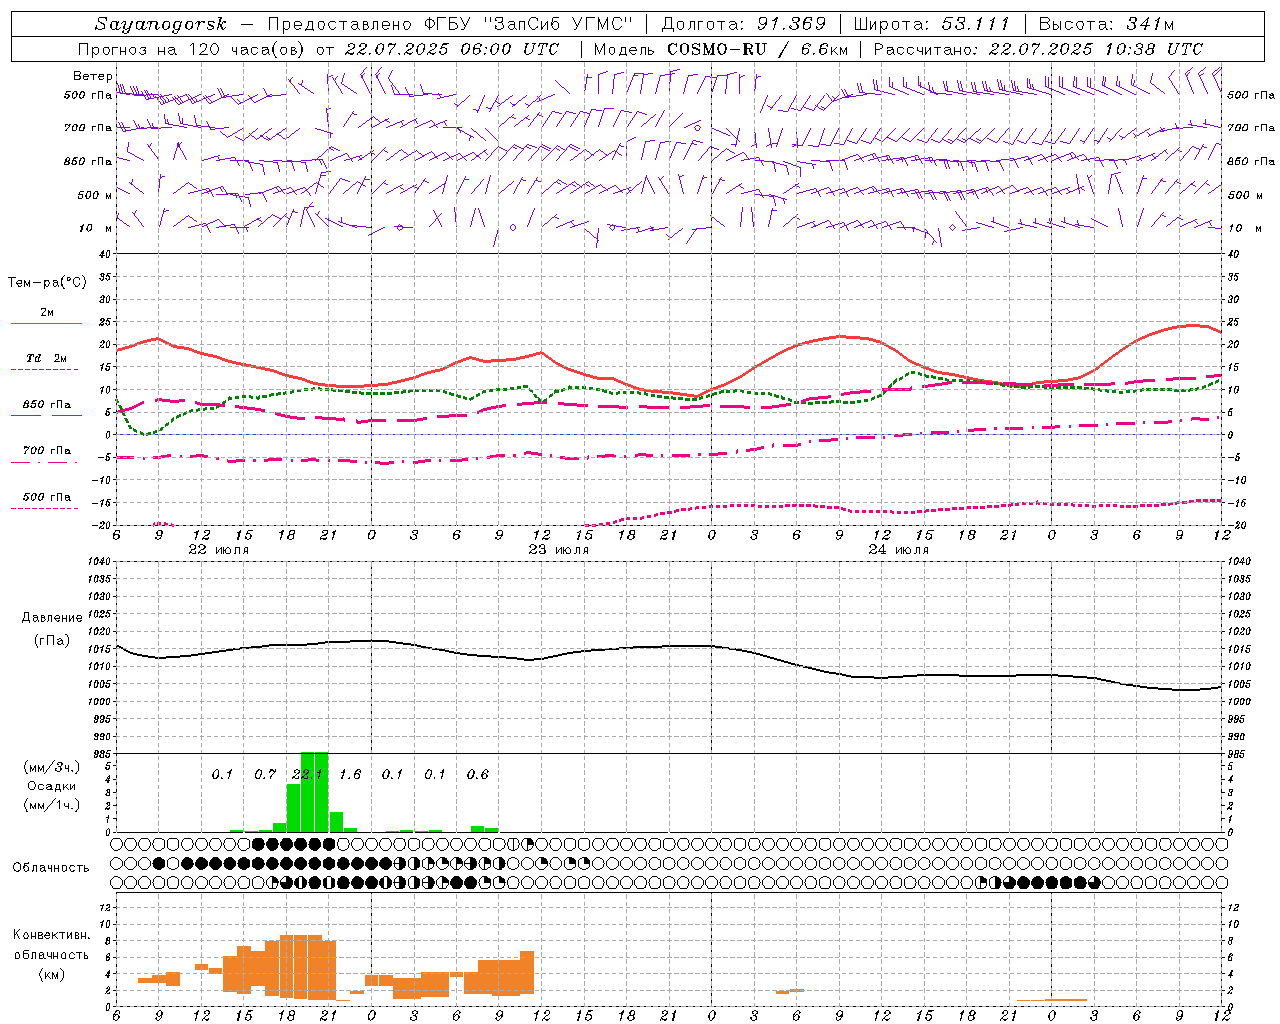Viewport: 1280px width, 1024px height.
Task: Click the dashed line under temperature legend 850 гПа
Action: [x=46, y=415]
